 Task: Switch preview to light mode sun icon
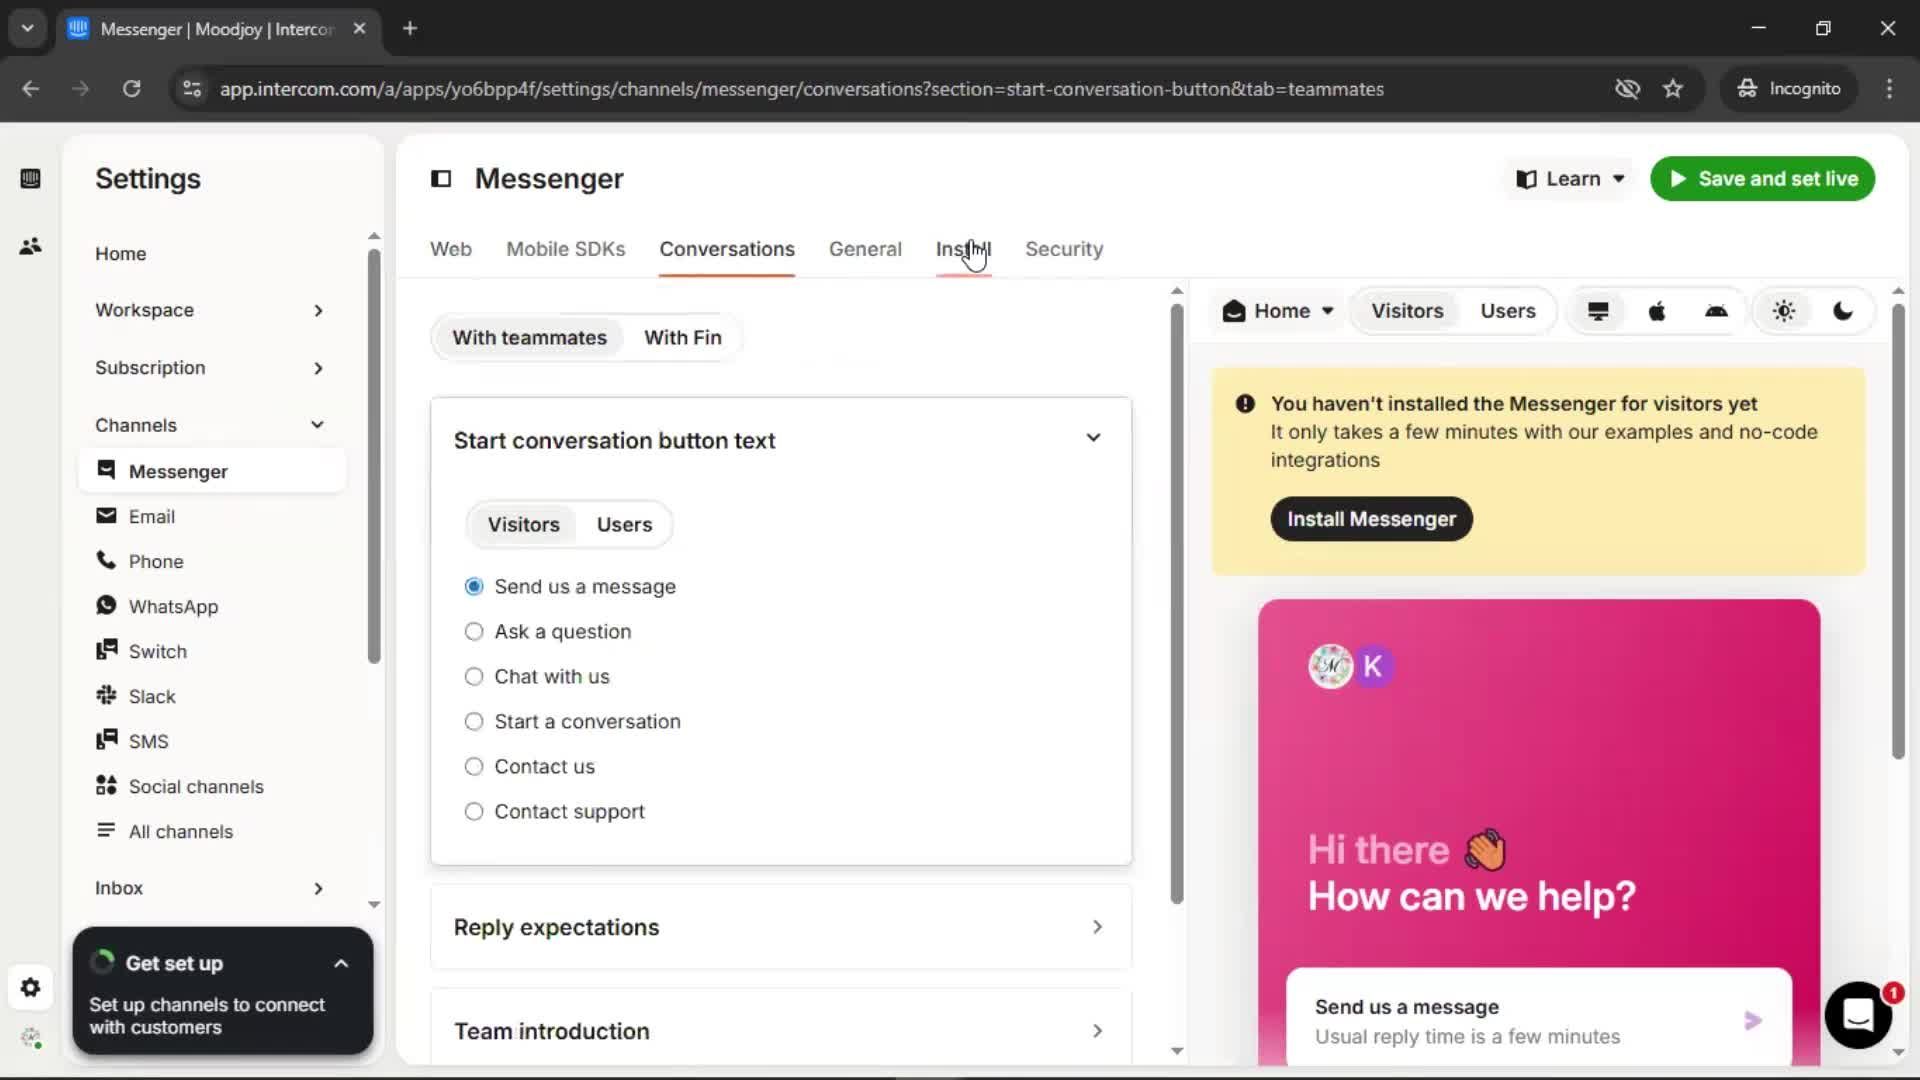tap(1784, 311)
